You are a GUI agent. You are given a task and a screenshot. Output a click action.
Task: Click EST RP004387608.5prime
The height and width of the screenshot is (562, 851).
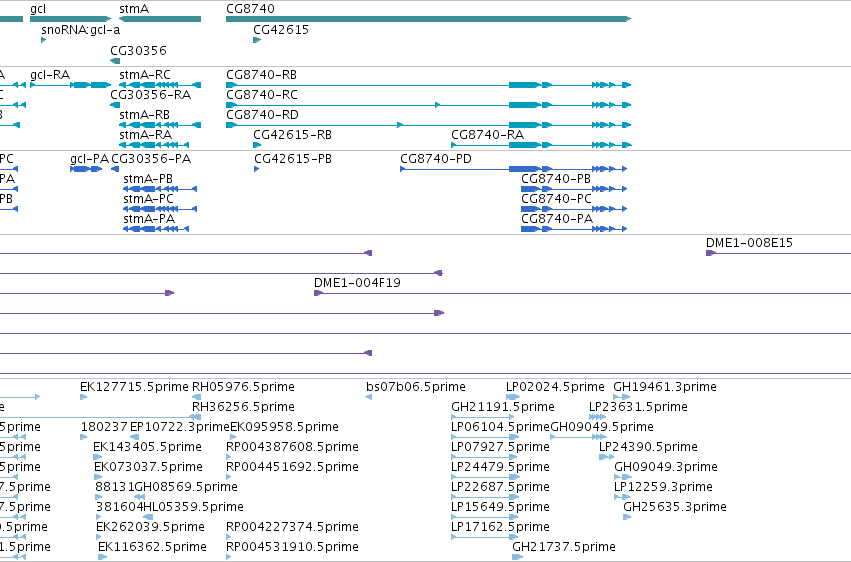pos(293,447)
